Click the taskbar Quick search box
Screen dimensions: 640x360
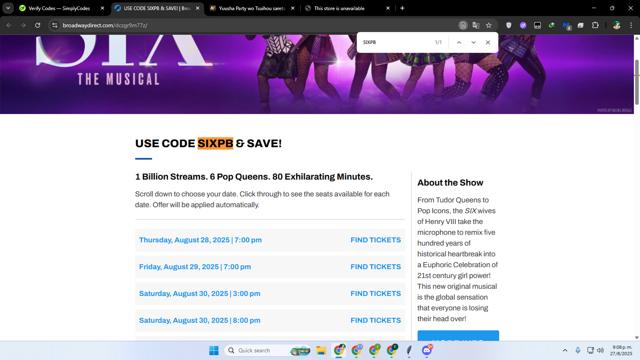[x=267, y=350]
